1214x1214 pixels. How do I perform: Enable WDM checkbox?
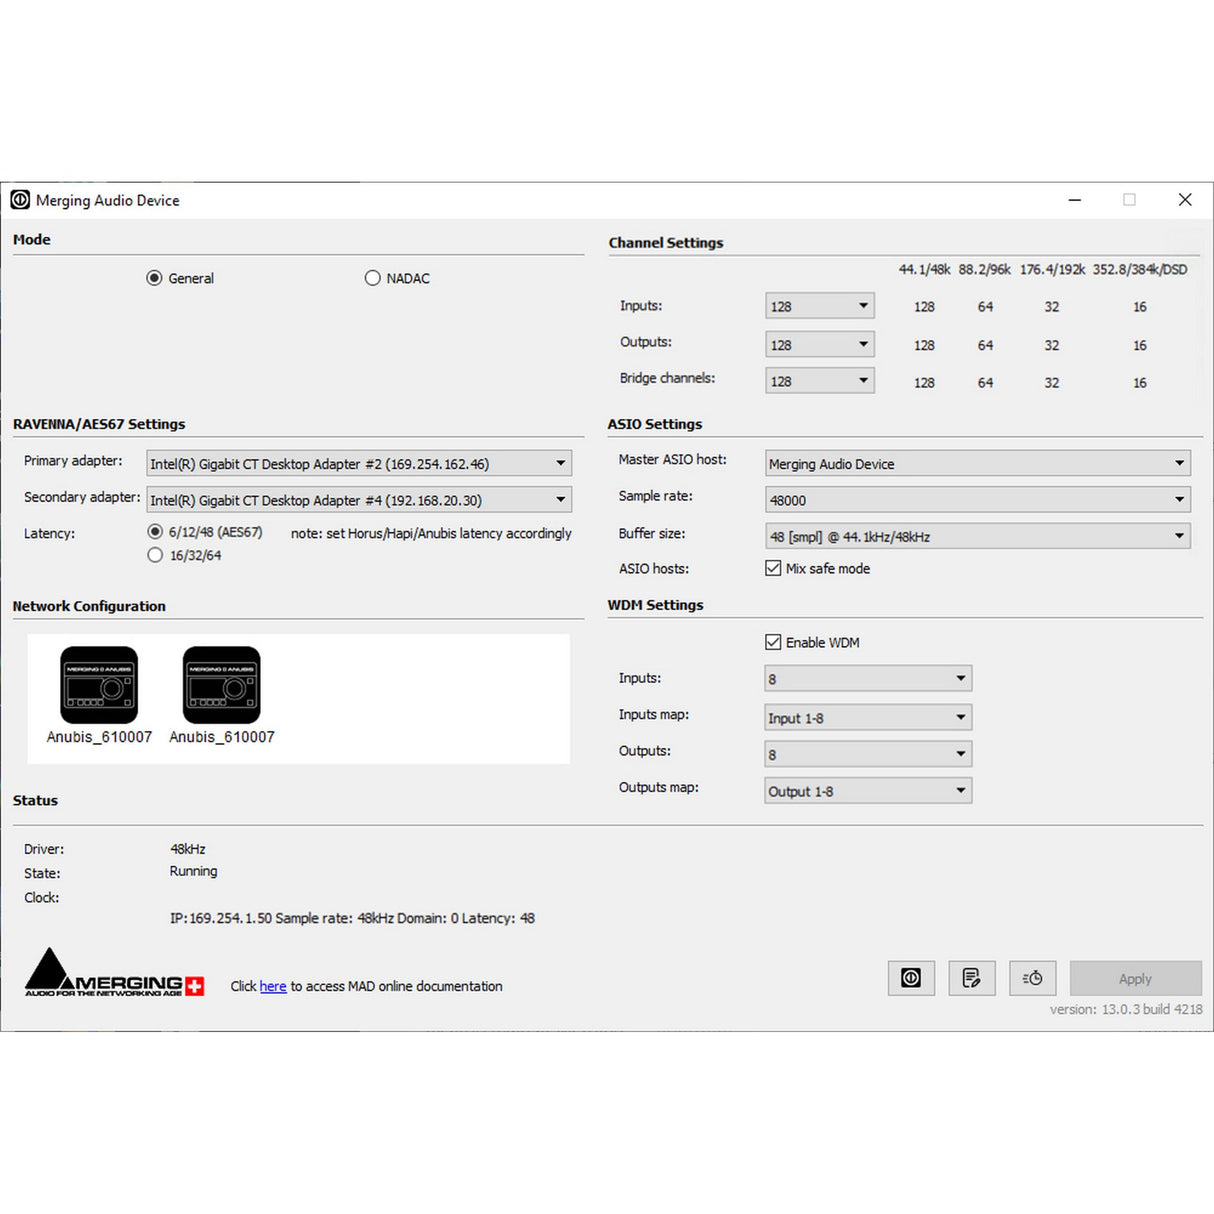coord(773,642)
